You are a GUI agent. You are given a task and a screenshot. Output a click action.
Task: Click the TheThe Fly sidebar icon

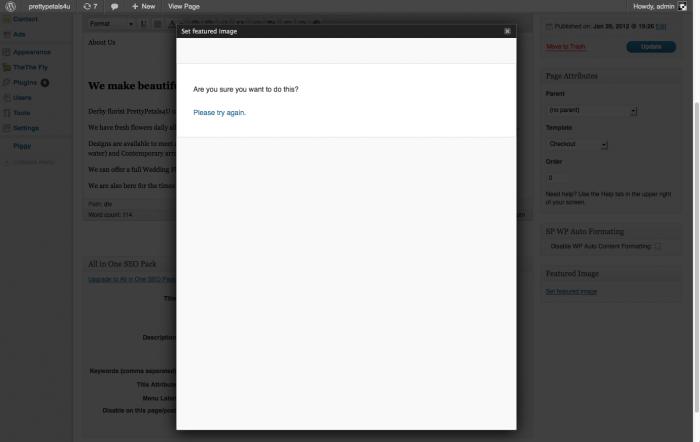[x=7, y=67]
